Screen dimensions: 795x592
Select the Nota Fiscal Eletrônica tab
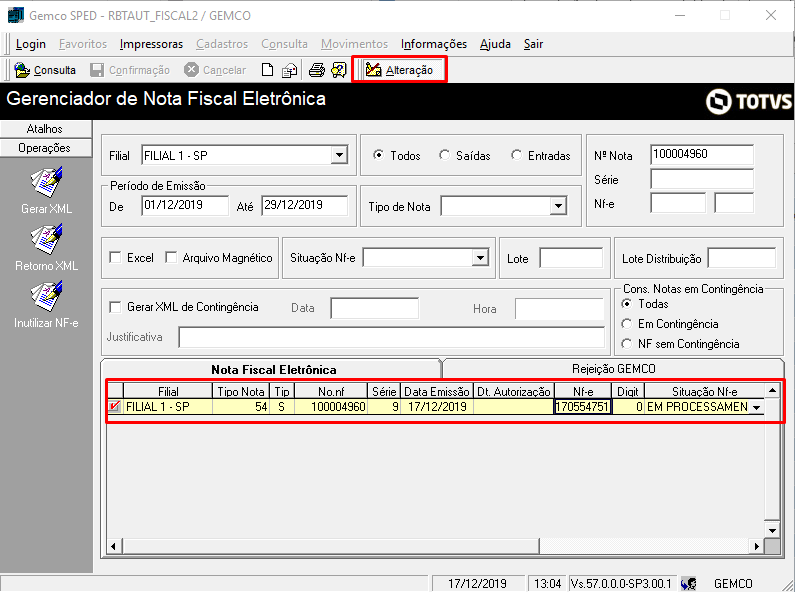point(273,369)
